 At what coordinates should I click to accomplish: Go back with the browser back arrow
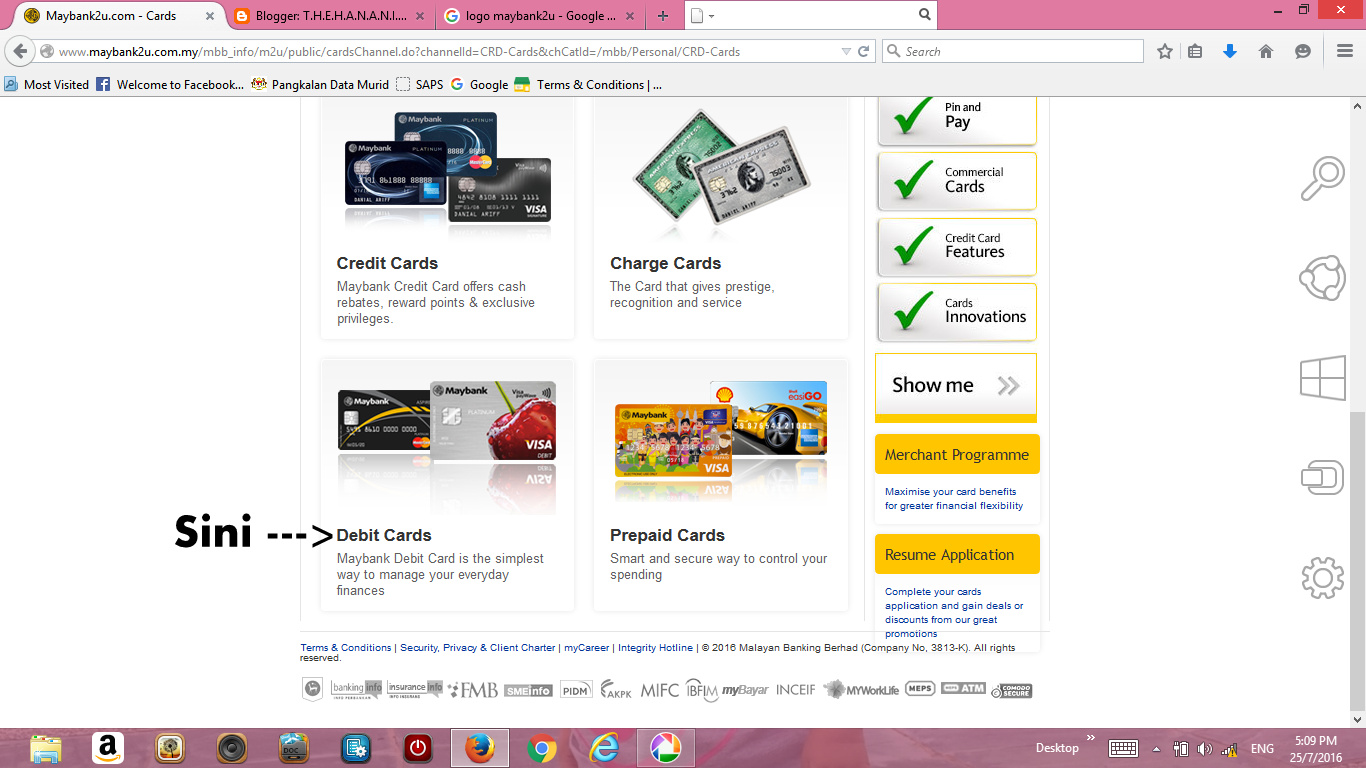20,51
